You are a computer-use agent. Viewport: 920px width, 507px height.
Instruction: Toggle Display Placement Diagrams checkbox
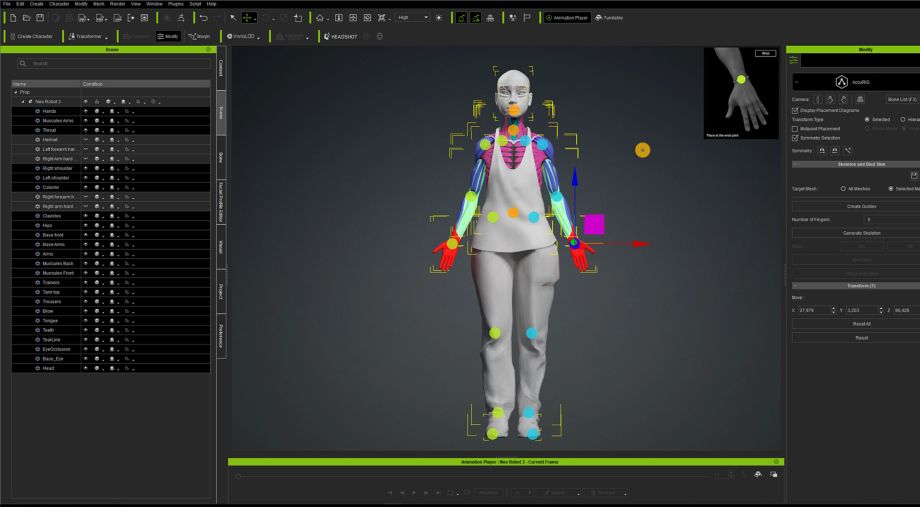pos(795,110)
